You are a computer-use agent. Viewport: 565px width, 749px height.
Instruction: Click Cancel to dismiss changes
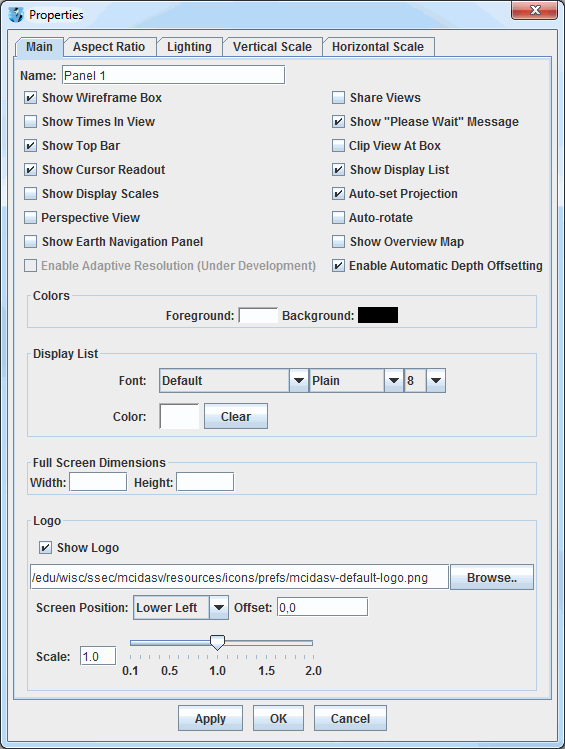coord(350,718)
